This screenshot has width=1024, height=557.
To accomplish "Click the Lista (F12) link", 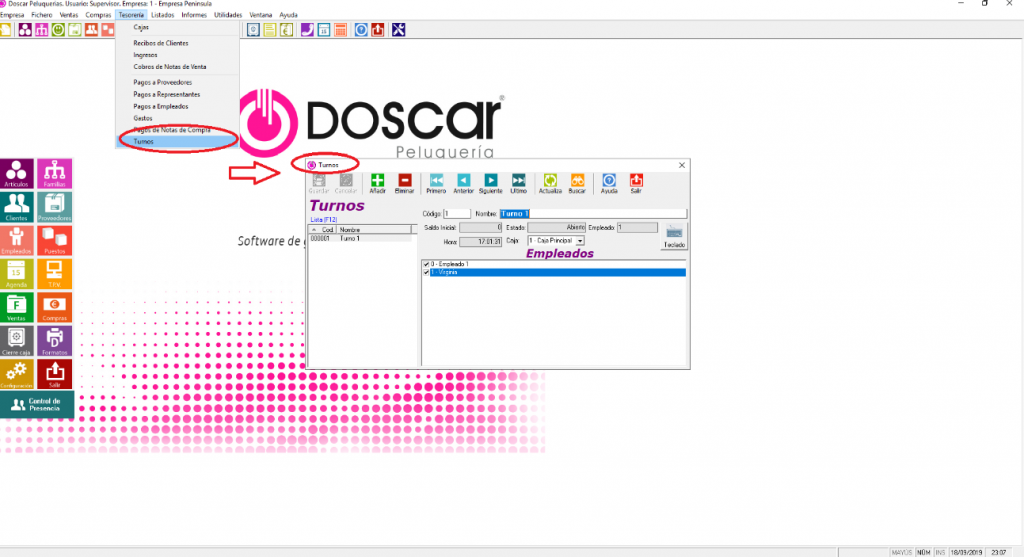I will pyautogui.click(x=323, y=220).
